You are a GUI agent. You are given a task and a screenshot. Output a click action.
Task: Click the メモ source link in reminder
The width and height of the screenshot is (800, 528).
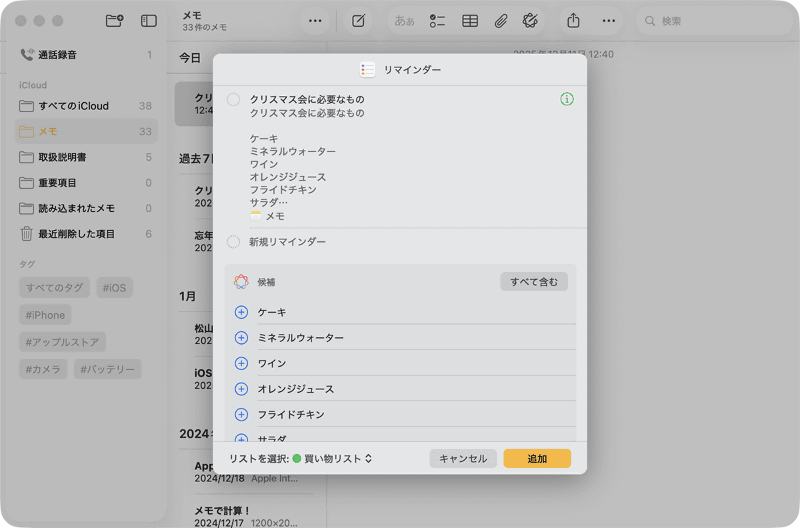pos(267,216)
